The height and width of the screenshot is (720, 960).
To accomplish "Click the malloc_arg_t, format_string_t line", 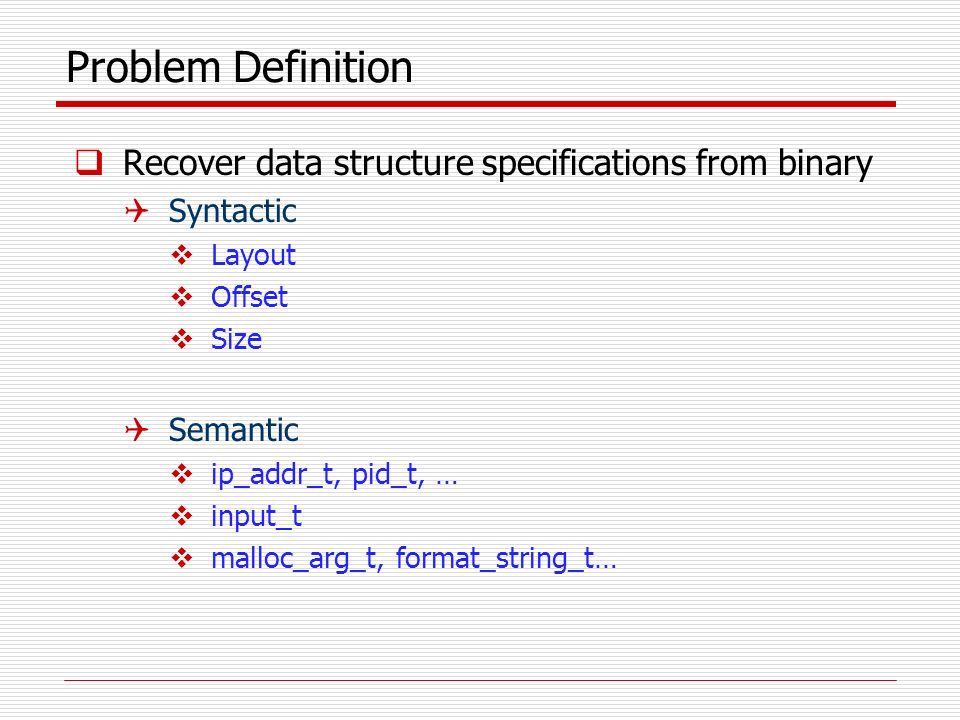I will click(413, 559).
